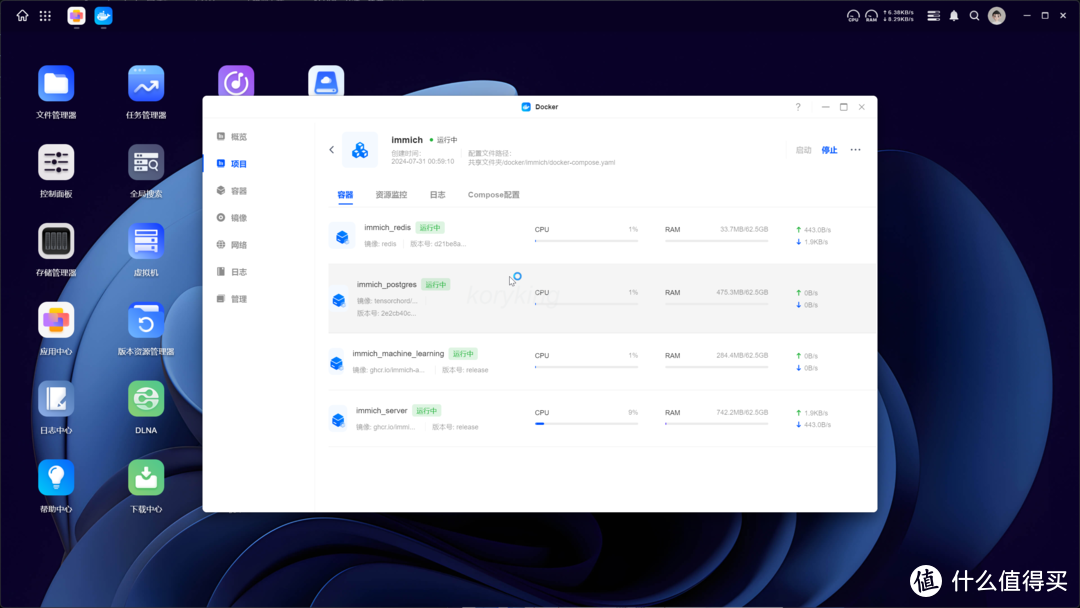Switch to the 容器 tab
1080x608 pixels.
point(345,195)
